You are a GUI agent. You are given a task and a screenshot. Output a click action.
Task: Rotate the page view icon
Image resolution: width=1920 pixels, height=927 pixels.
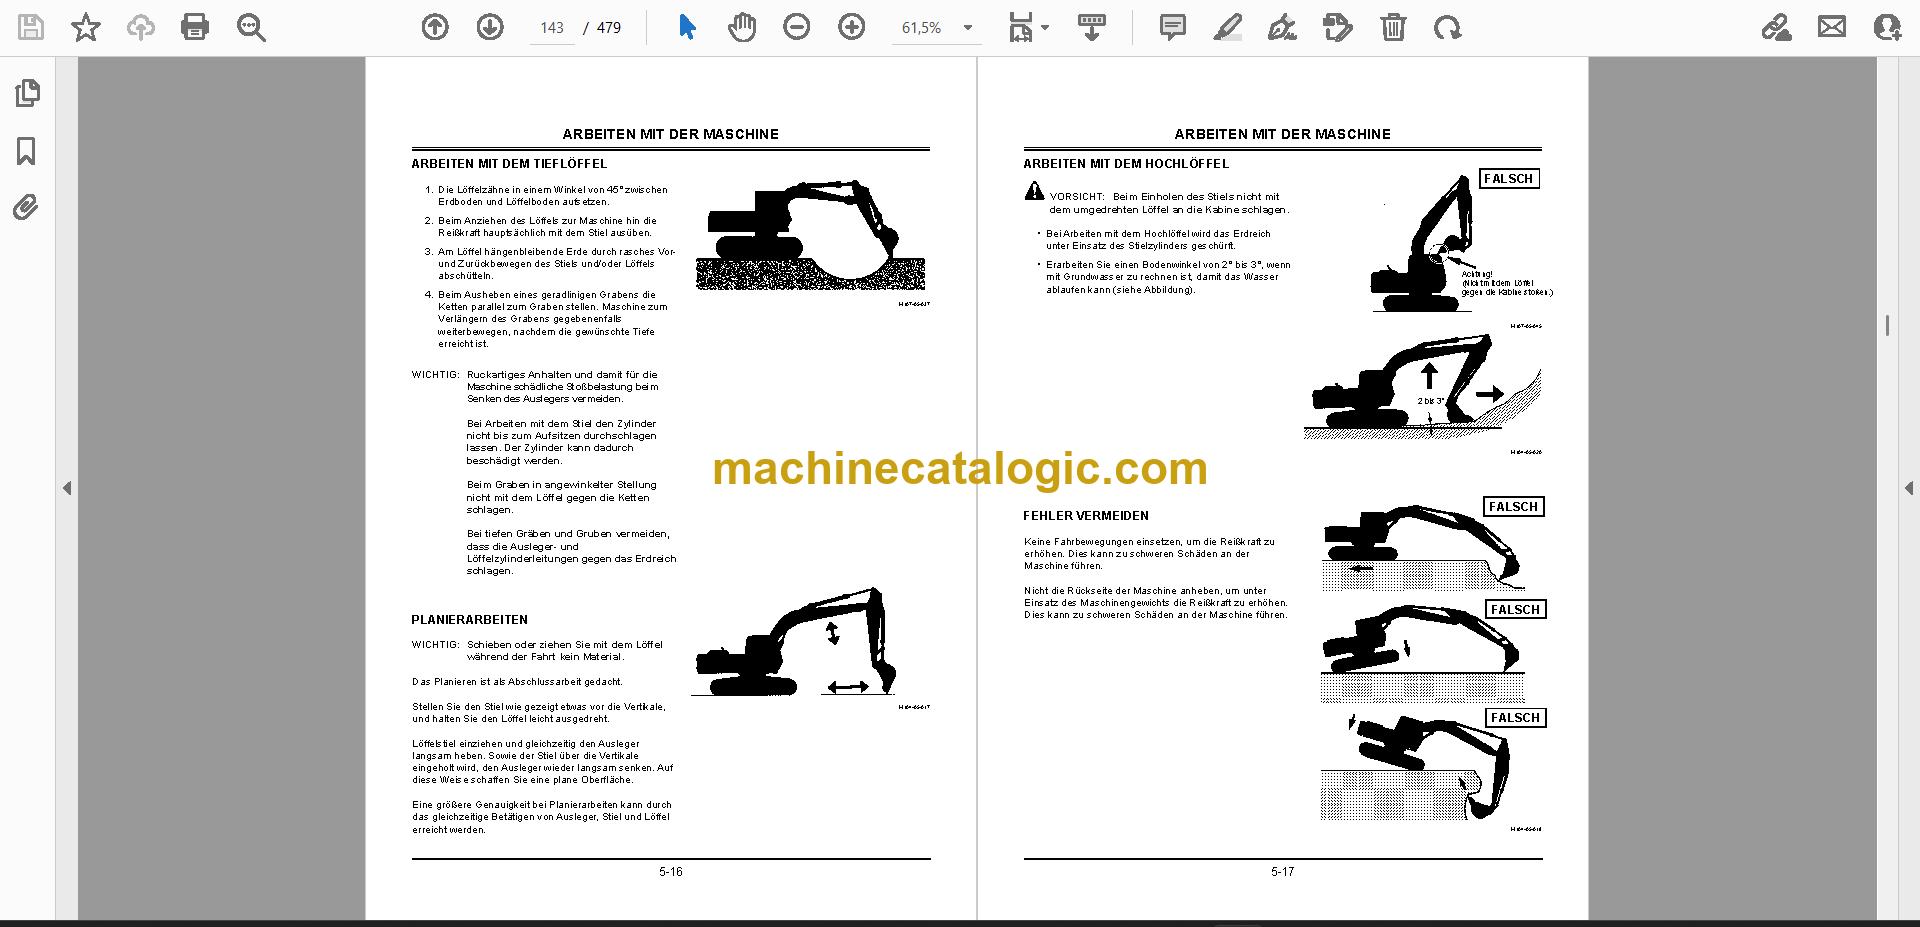pyautogui.click(x=1447, y=27)
